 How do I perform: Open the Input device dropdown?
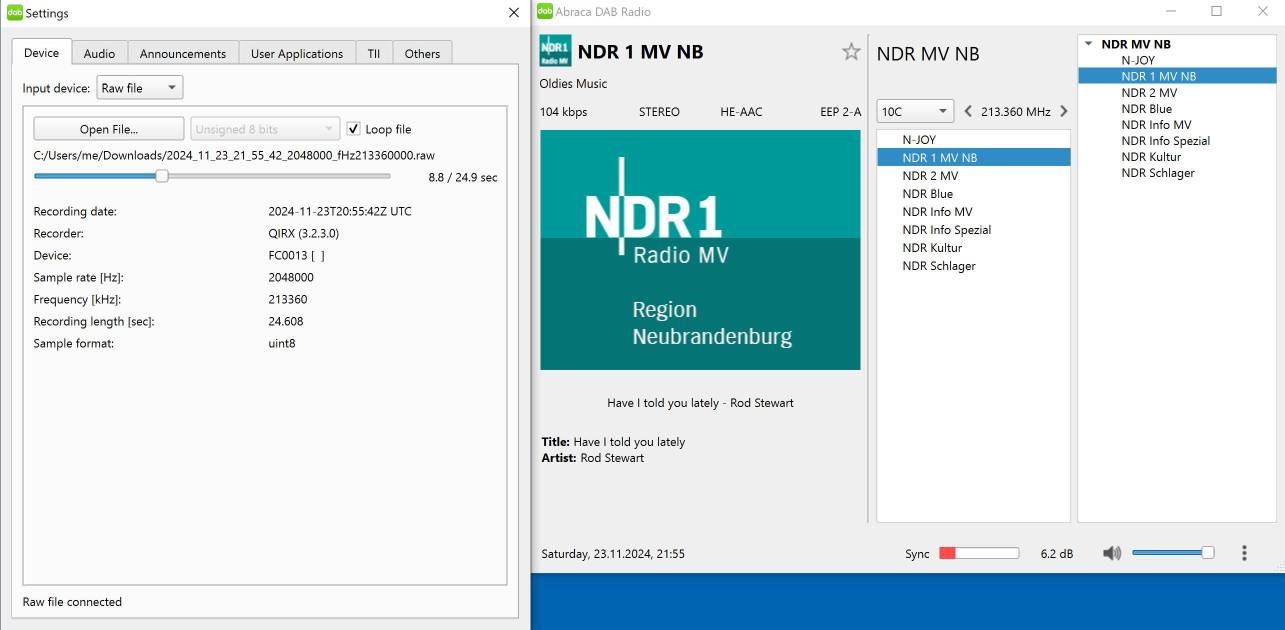(x=140, y=88)
